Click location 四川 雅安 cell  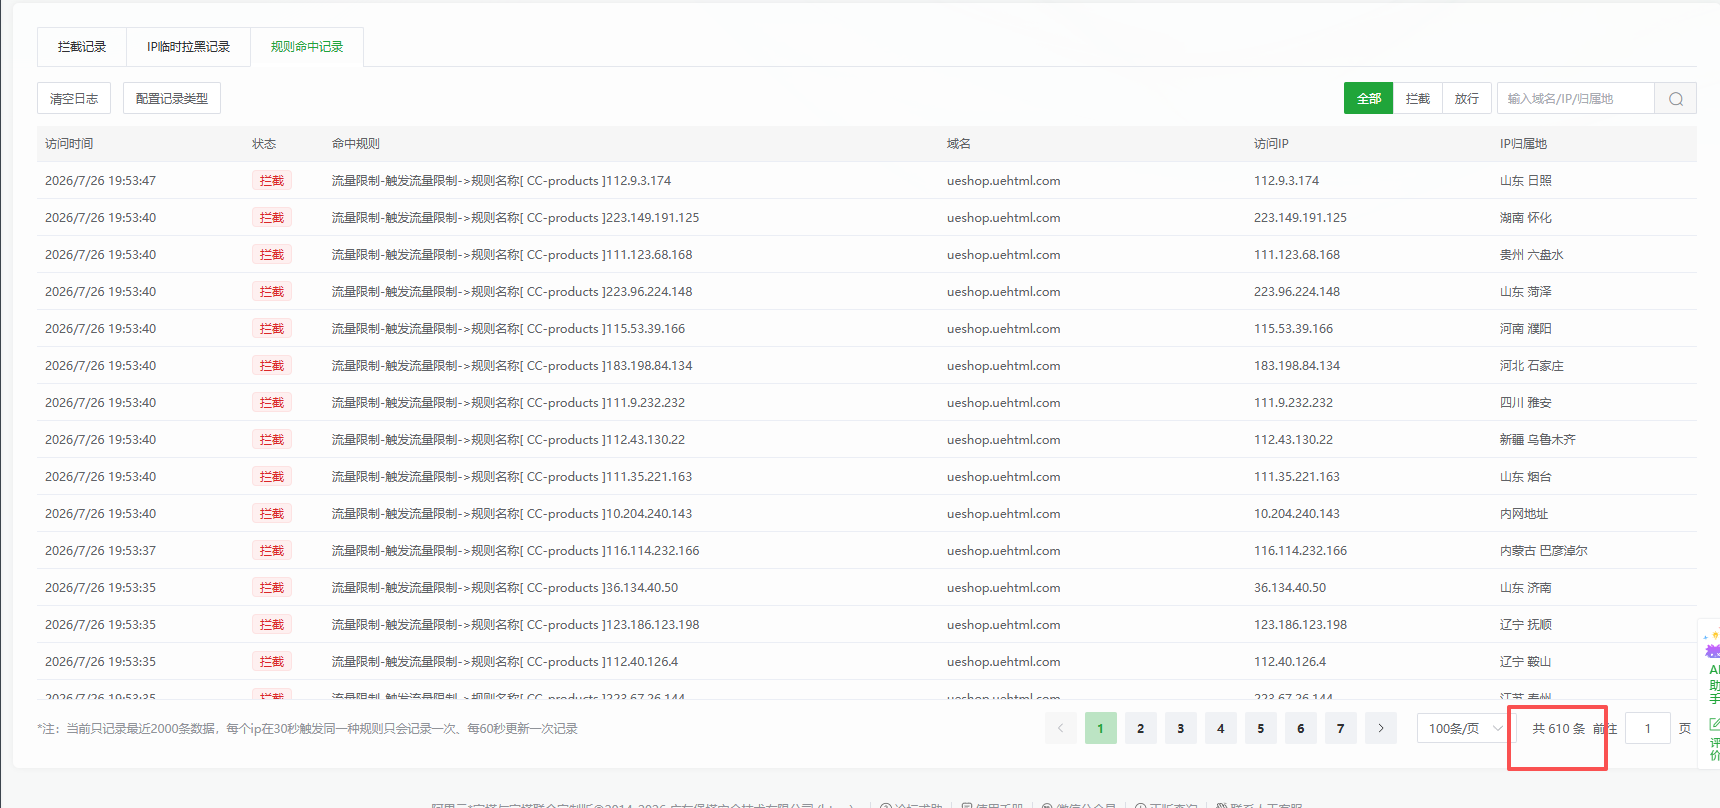1526,403
